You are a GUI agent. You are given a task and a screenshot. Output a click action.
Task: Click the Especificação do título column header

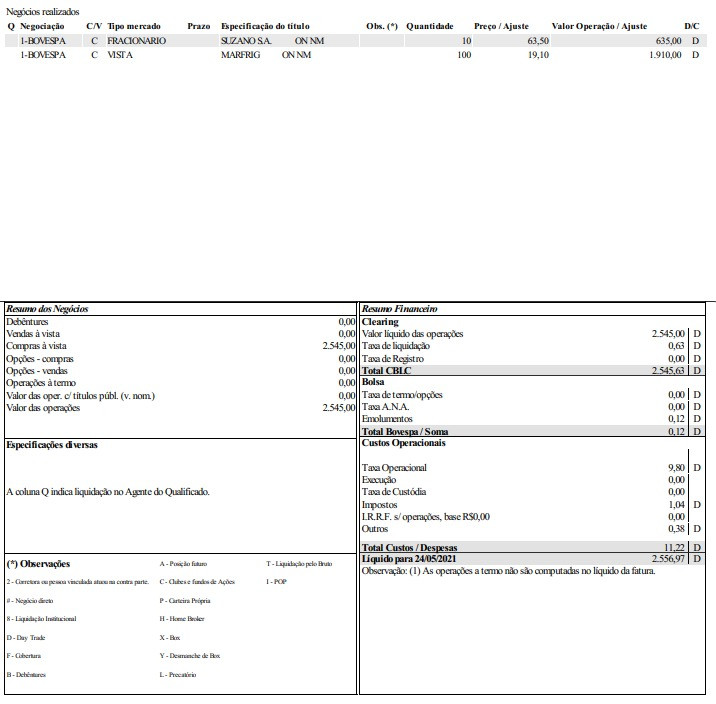coord(265,26)
